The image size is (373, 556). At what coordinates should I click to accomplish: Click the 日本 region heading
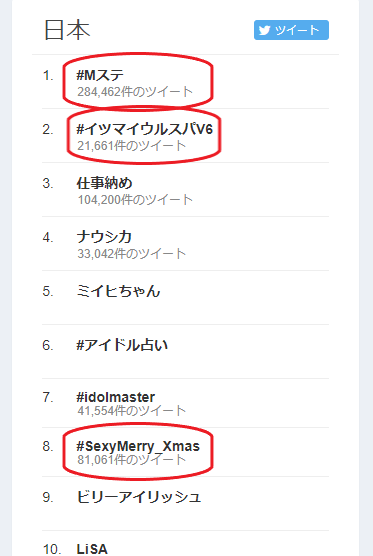pyautogui.click(x=67, y=30)
